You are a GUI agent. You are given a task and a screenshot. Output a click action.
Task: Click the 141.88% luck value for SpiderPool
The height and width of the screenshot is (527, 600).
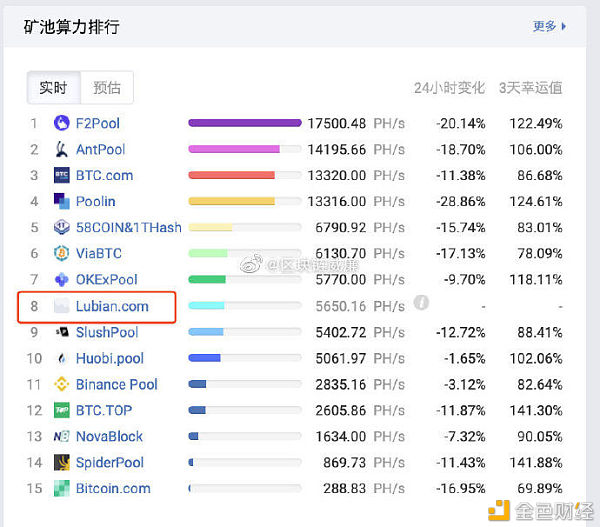[536, 462]
